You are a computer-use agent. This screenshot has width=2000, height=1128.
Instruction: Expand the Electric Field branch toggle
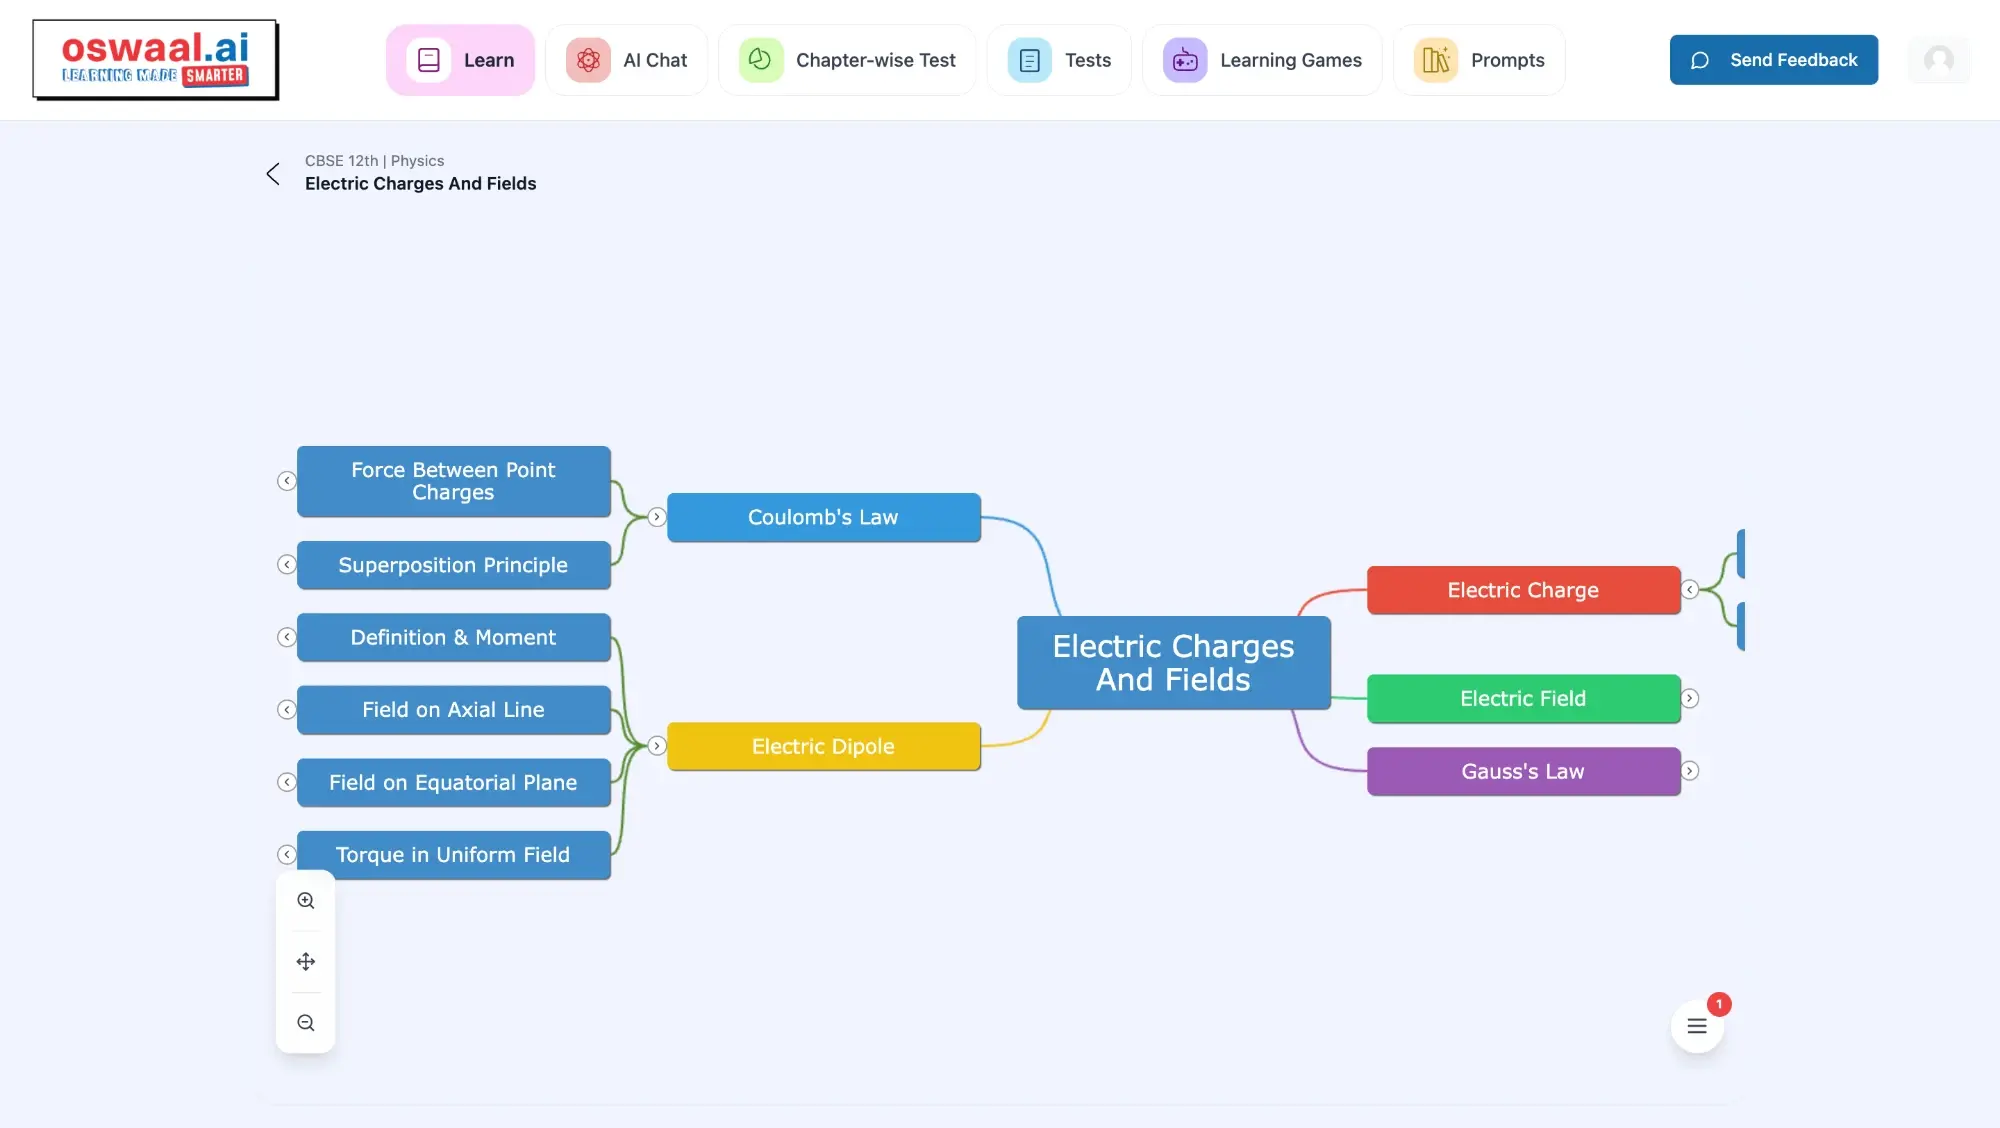pos(1690,698)
